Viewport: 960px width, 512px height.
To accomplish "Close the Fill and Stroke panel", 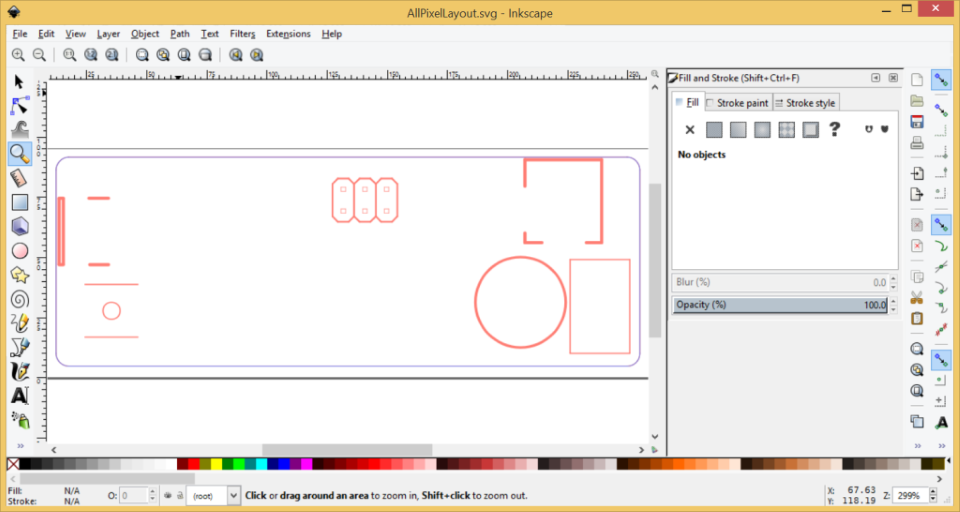I will coord(893,78).
